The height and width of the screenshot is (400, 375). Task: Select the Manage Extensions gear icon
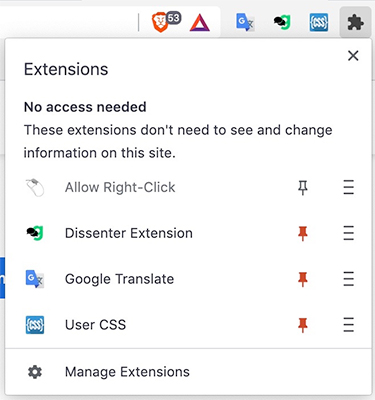[35, 372]
